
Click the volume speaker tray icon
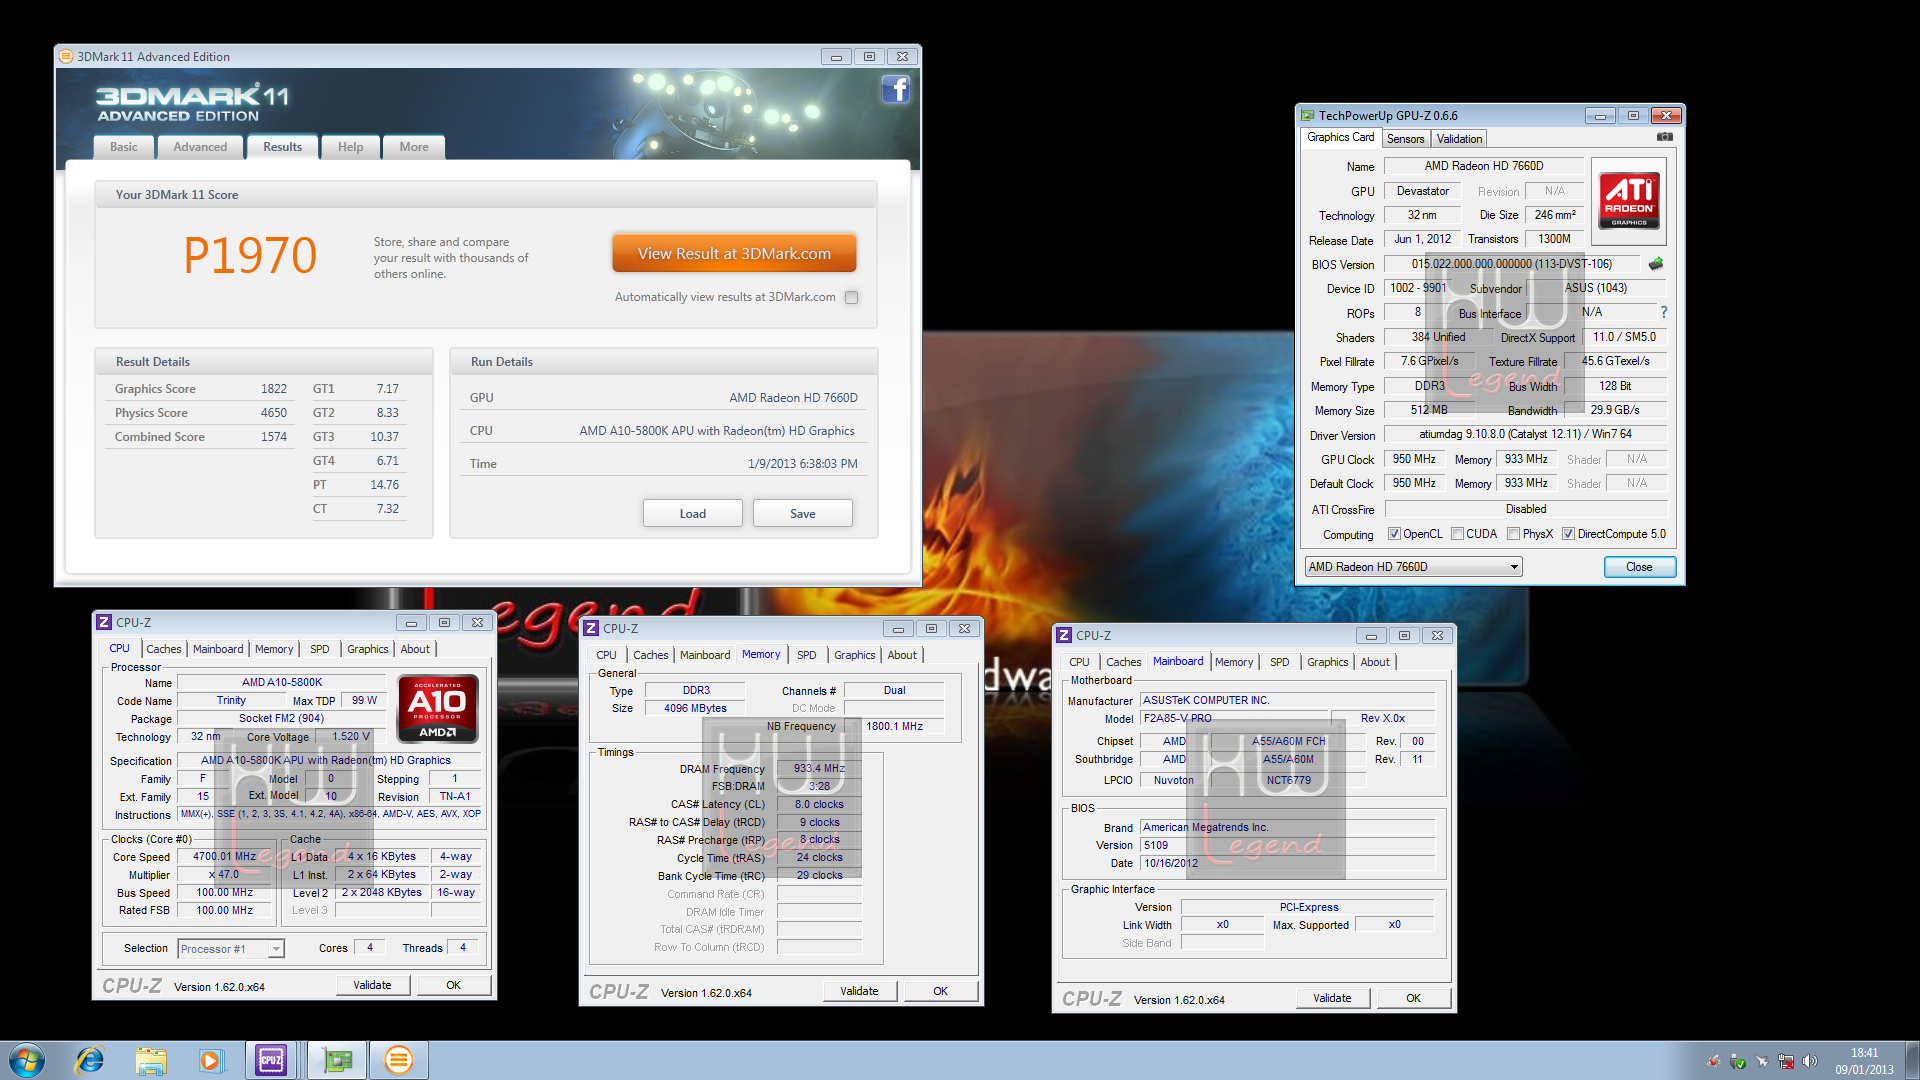(x=1810, y=1061)
